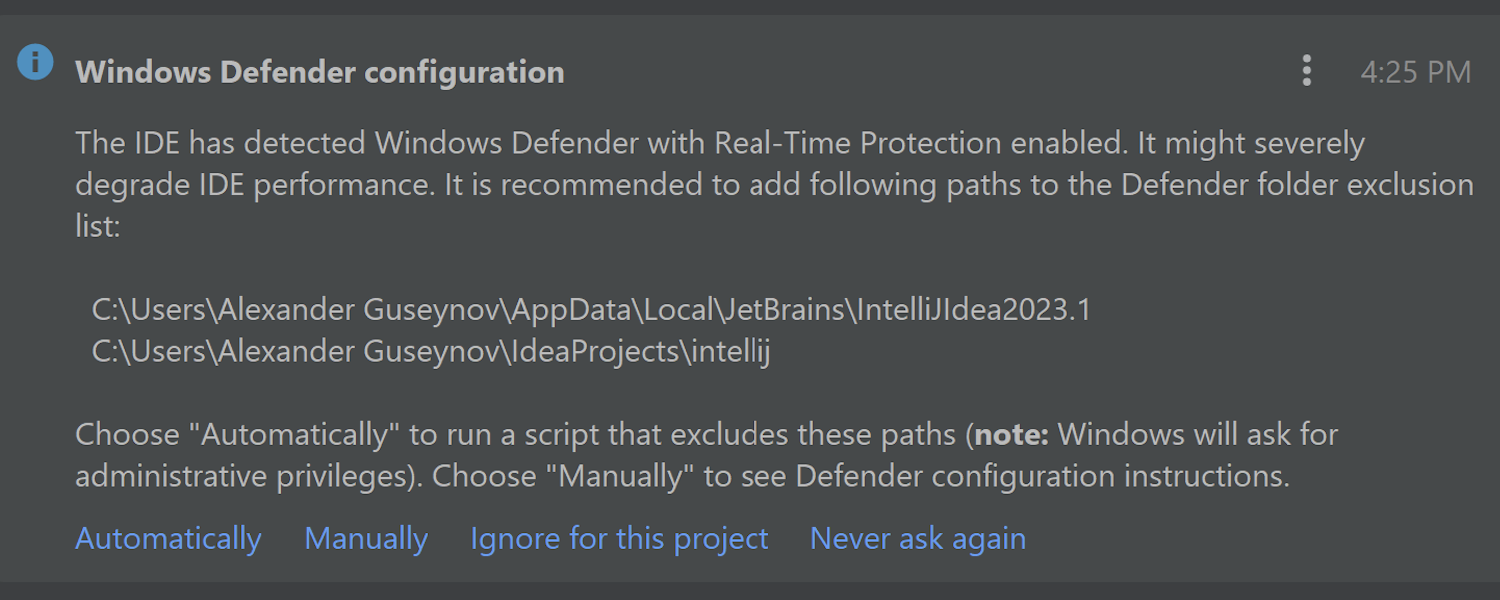Viewport: 1500px width, 600px height.
Task: Click the phrase "Defender folder exclusion"
Action: click(1297, 185)
